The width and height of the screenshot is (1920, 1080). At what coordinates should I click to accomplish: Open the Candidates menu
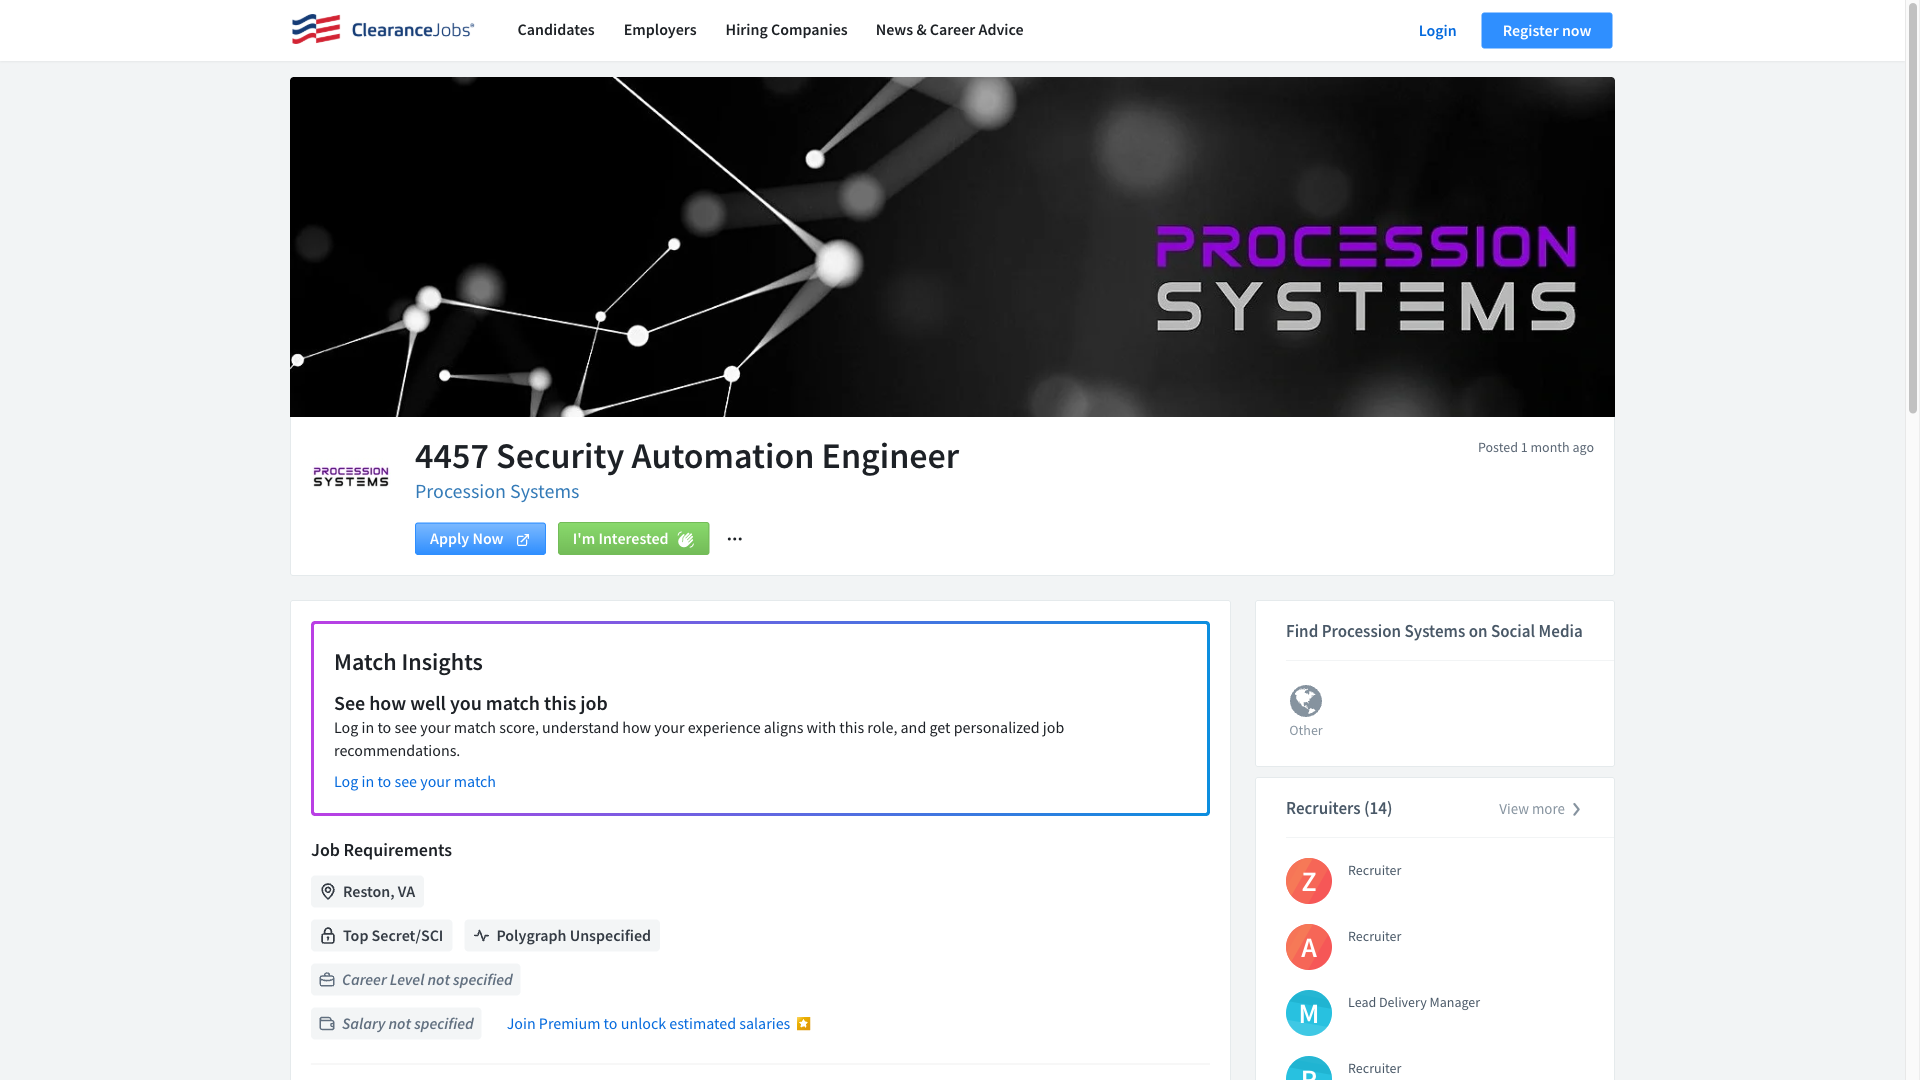pos(556,30)
